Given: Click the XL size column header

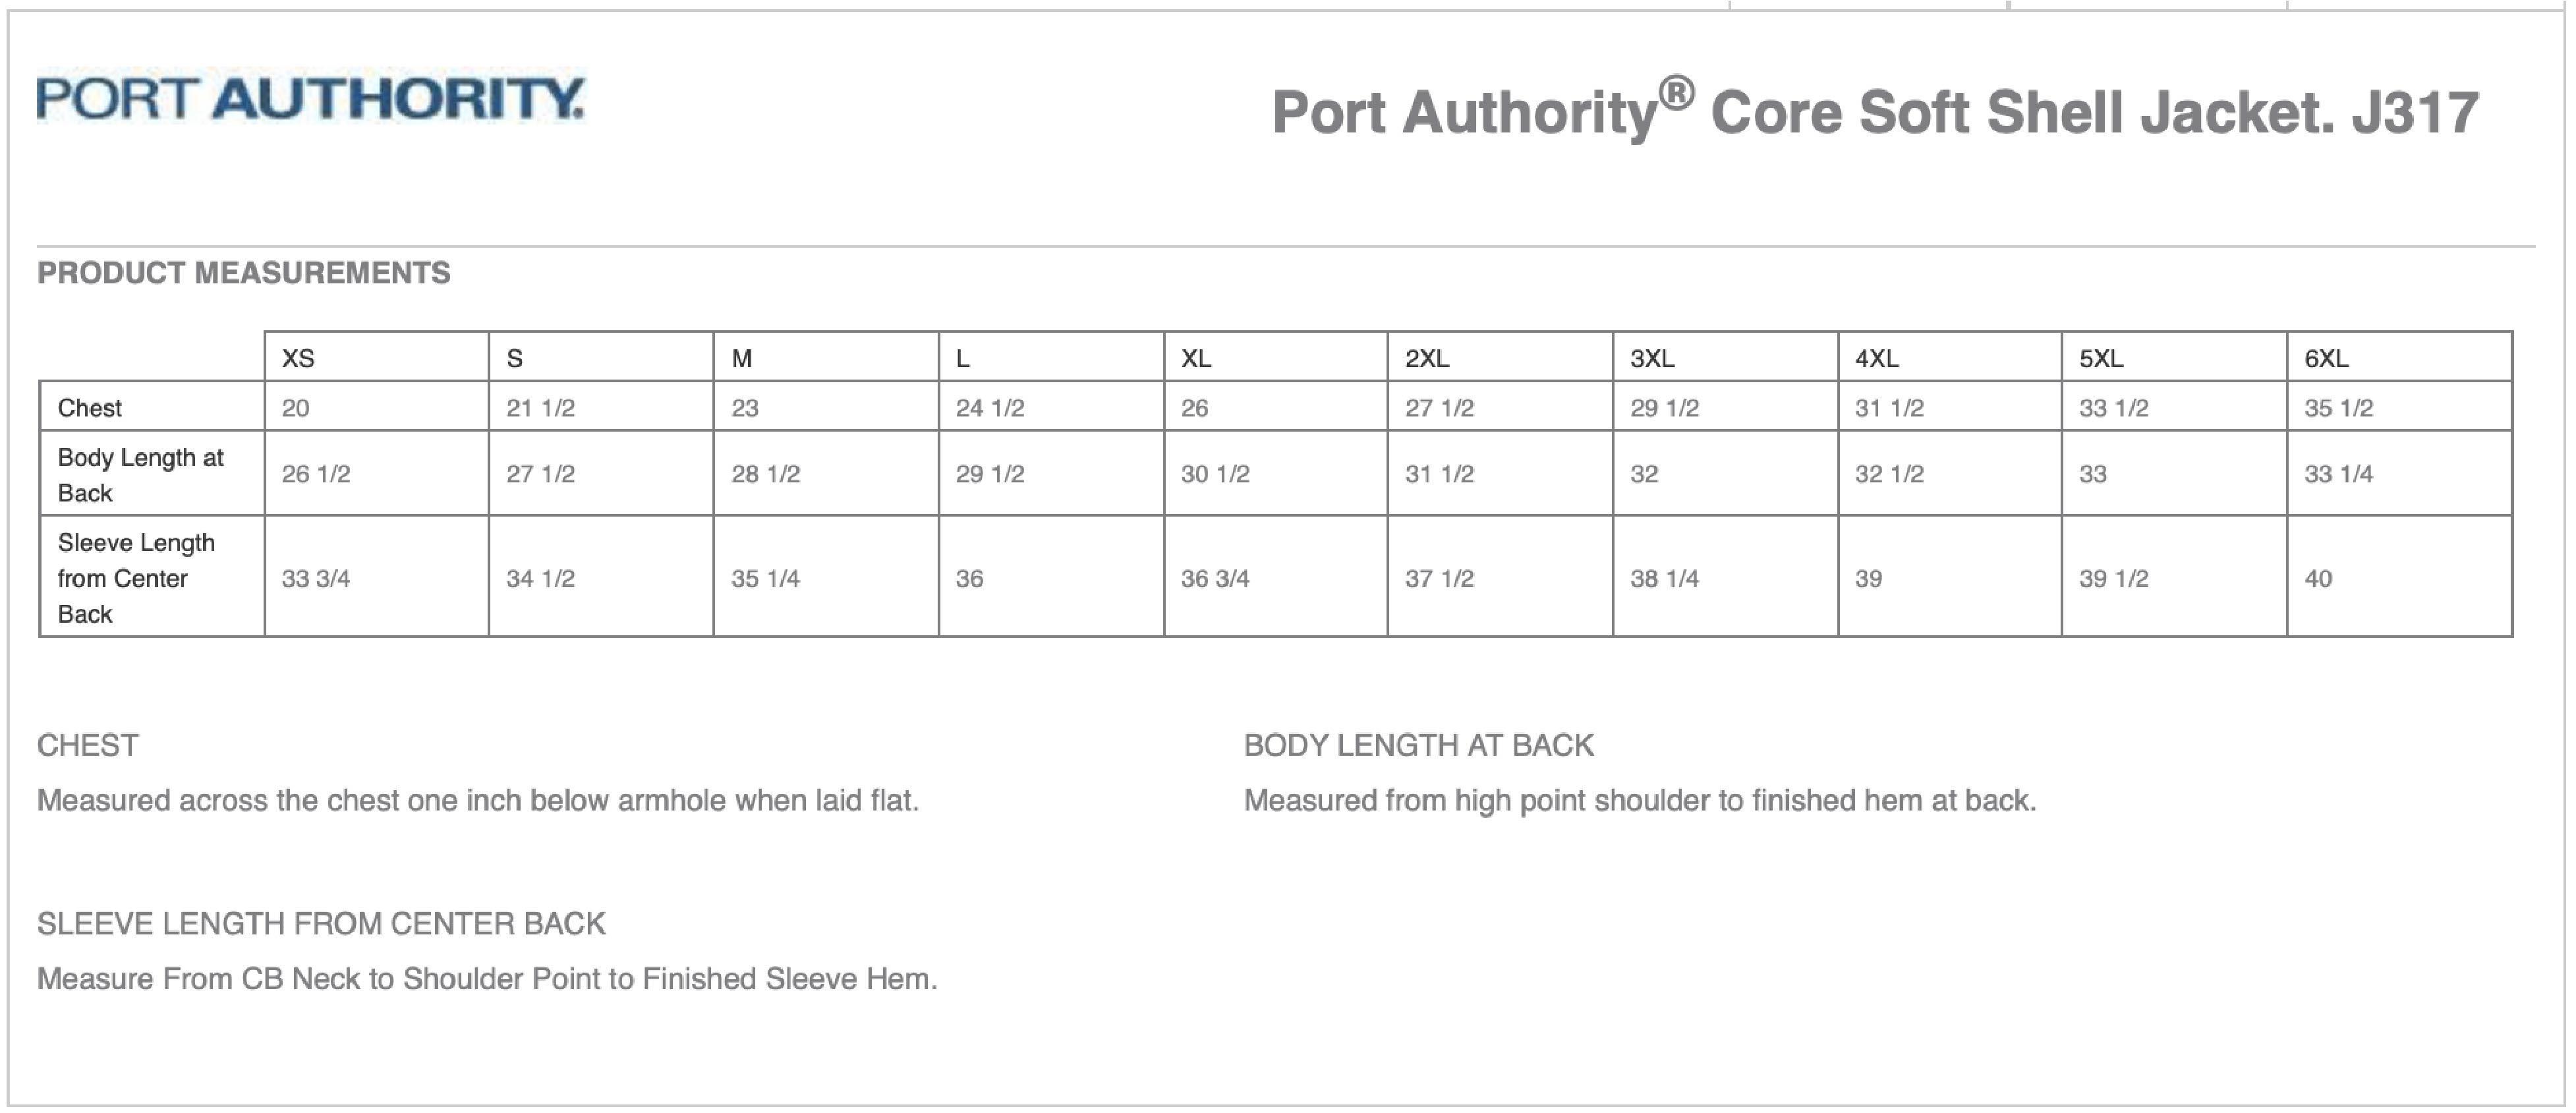Looking at the screenshot, I should [1196, 358].
